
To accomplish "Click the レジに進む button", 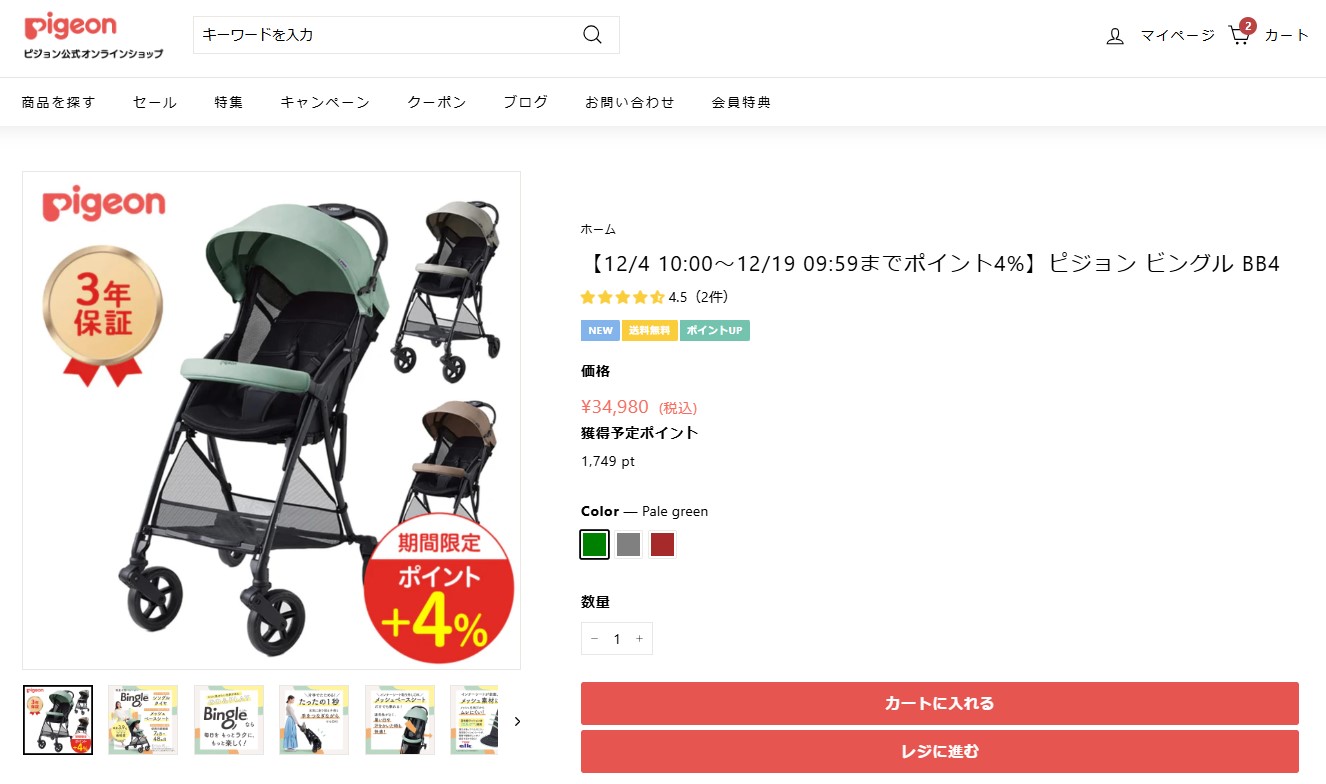I will coord(939,751).
